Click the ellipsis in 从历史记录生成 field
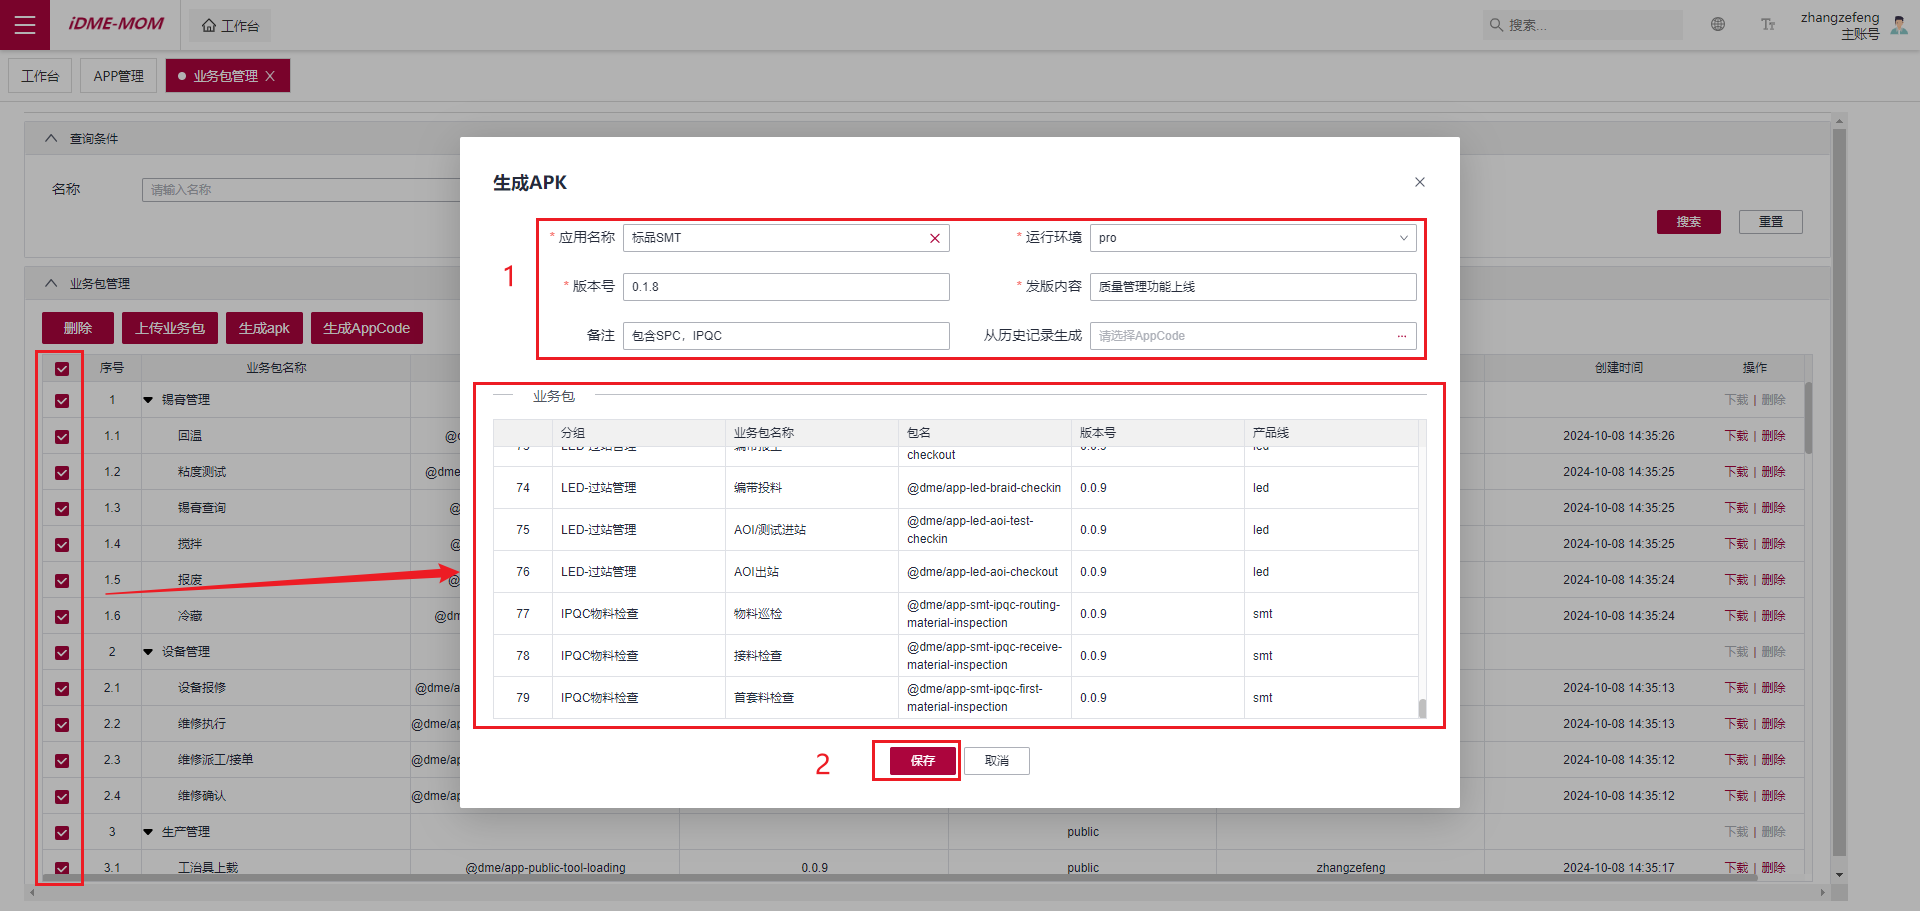The height and width of the screenshot is (911, 1920). coord(1401,336)
